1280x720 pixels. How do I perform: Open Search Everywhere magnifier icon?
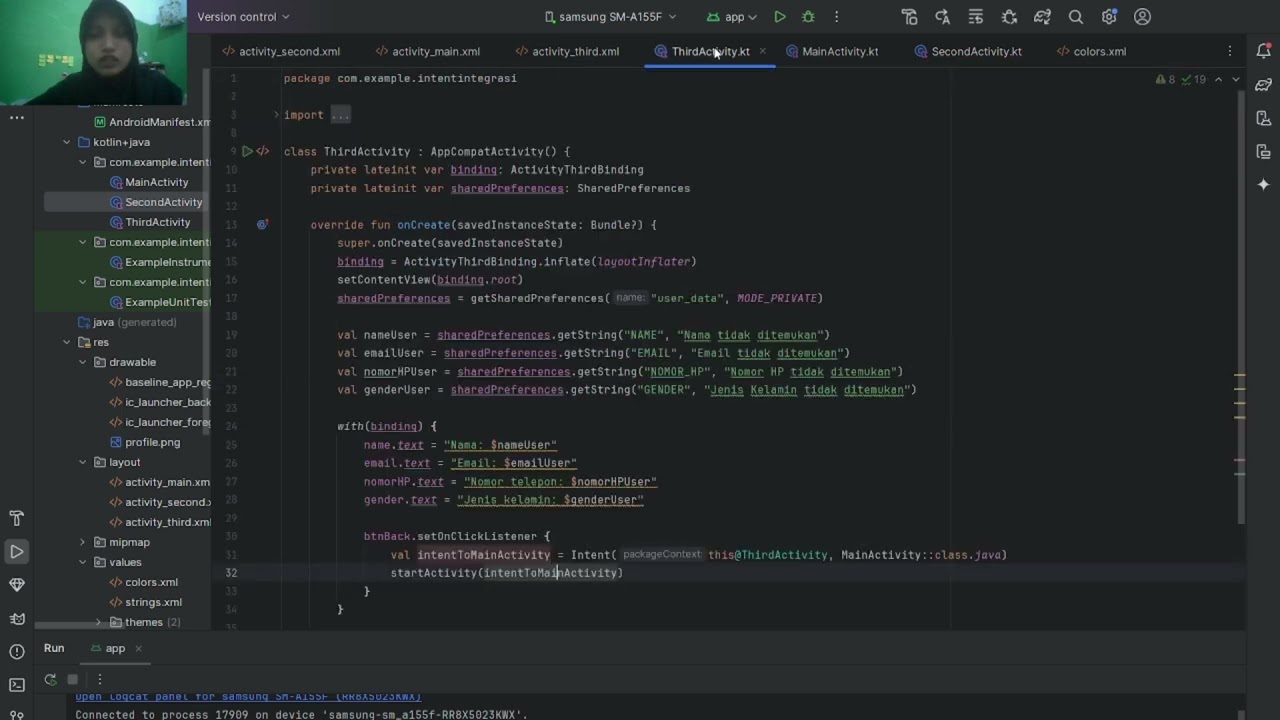tap(1076, 17)
